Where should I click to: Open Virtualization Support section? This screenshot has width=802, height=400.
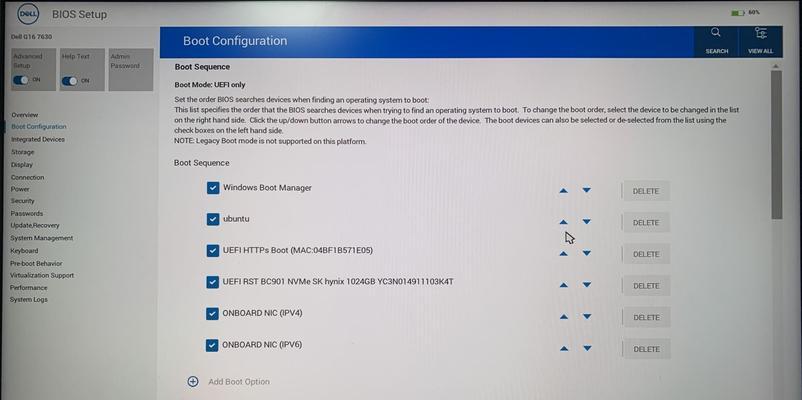42,275
